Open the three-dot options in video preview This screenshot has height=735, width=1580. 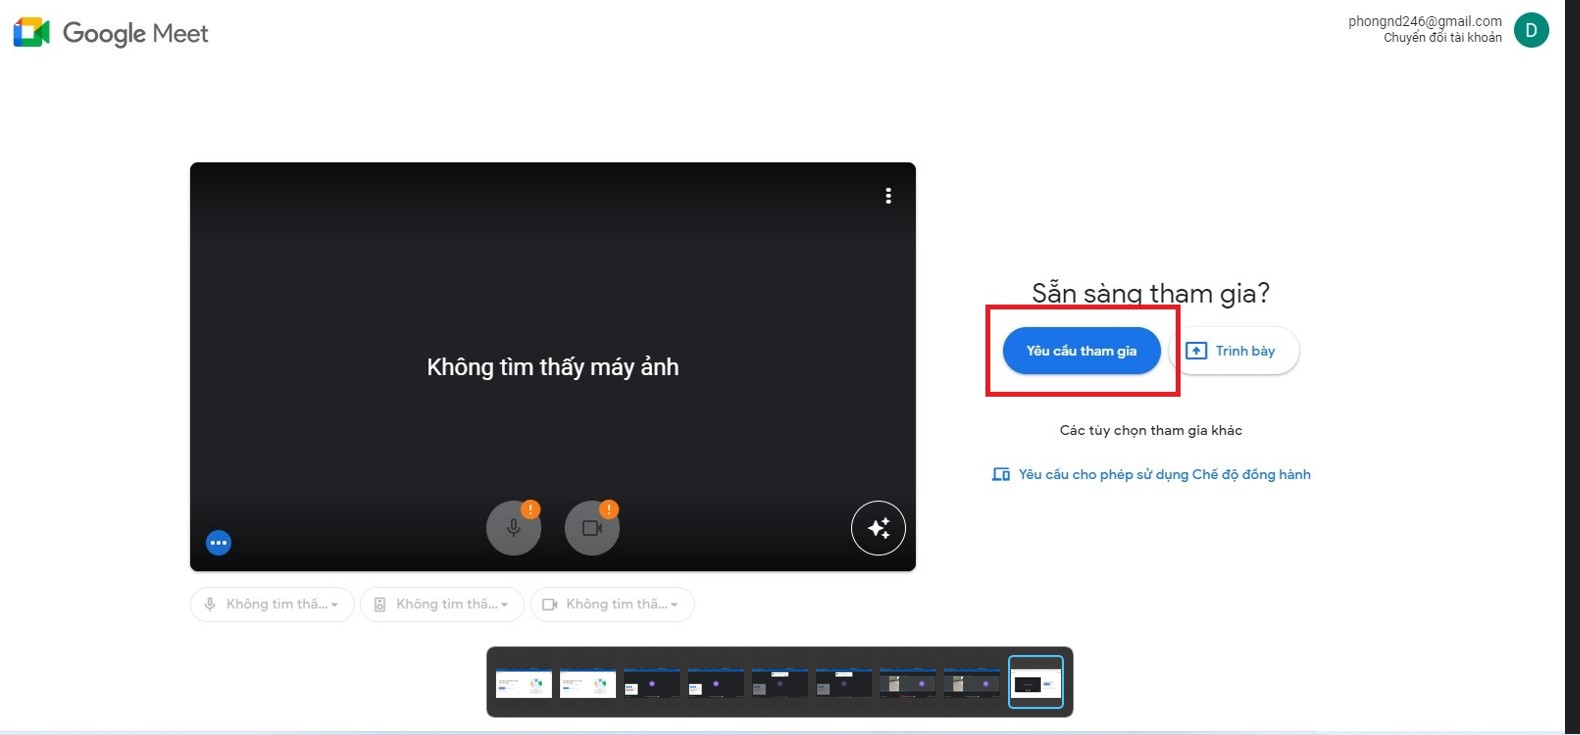(887, 196)
